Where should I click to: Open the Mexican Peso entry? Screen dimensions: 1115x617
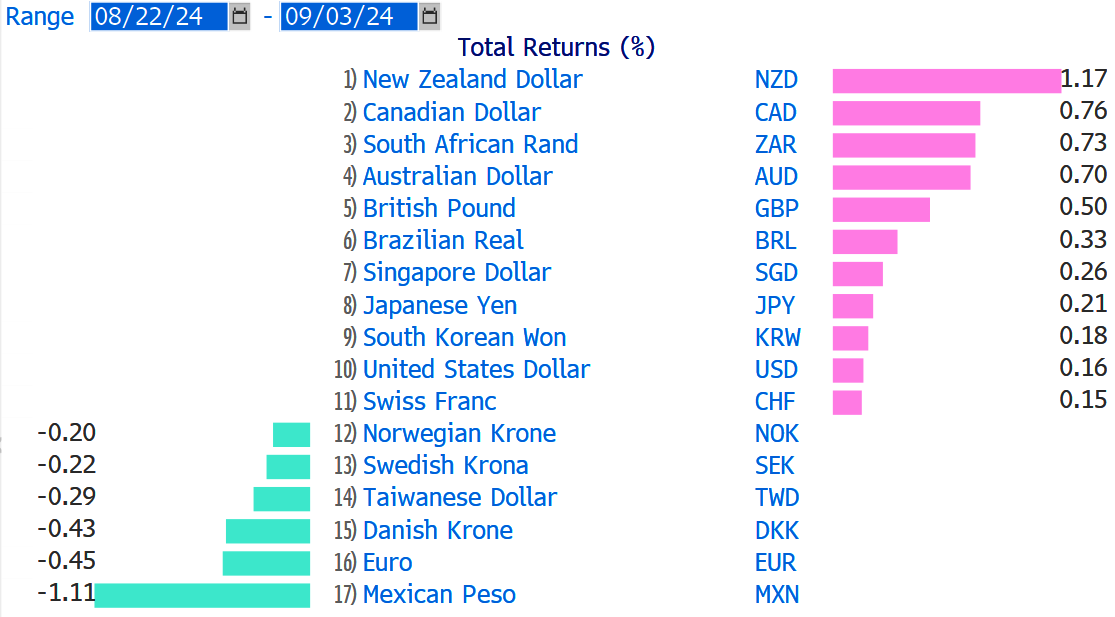tap(439, 594)
